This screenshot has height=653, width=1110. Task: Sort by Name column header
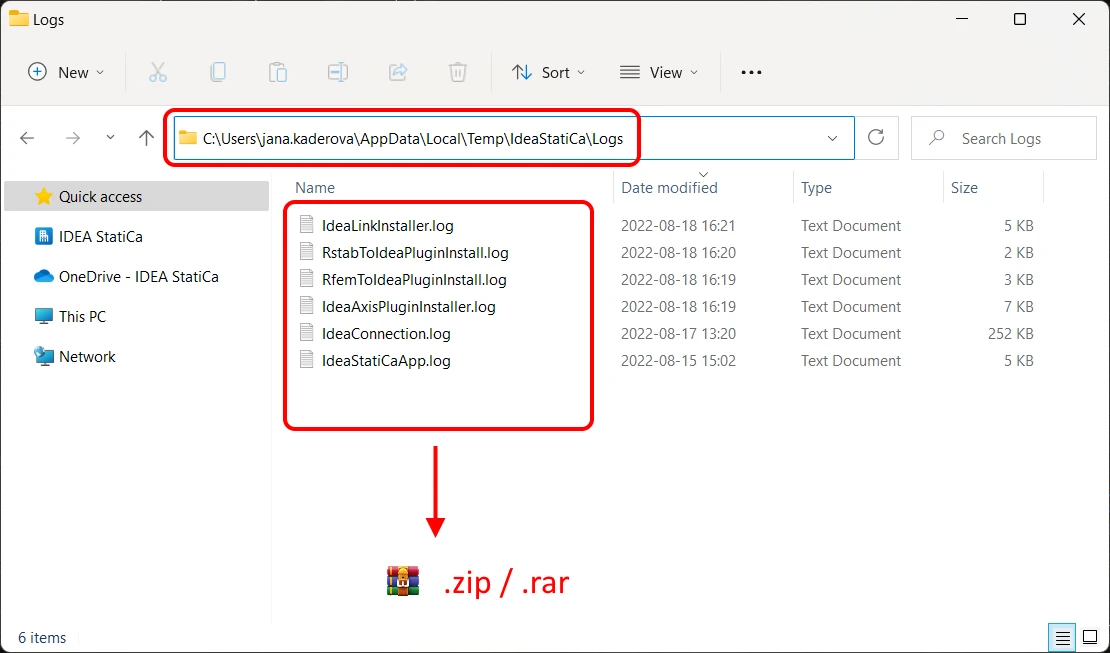click(x=315, y=188)
